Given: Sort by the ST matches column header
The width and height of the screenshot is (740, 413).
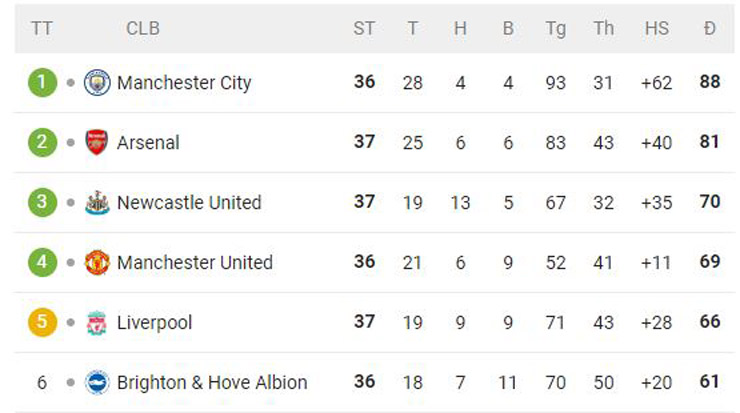Looking at the screenshot, I should tap(364, 28).
